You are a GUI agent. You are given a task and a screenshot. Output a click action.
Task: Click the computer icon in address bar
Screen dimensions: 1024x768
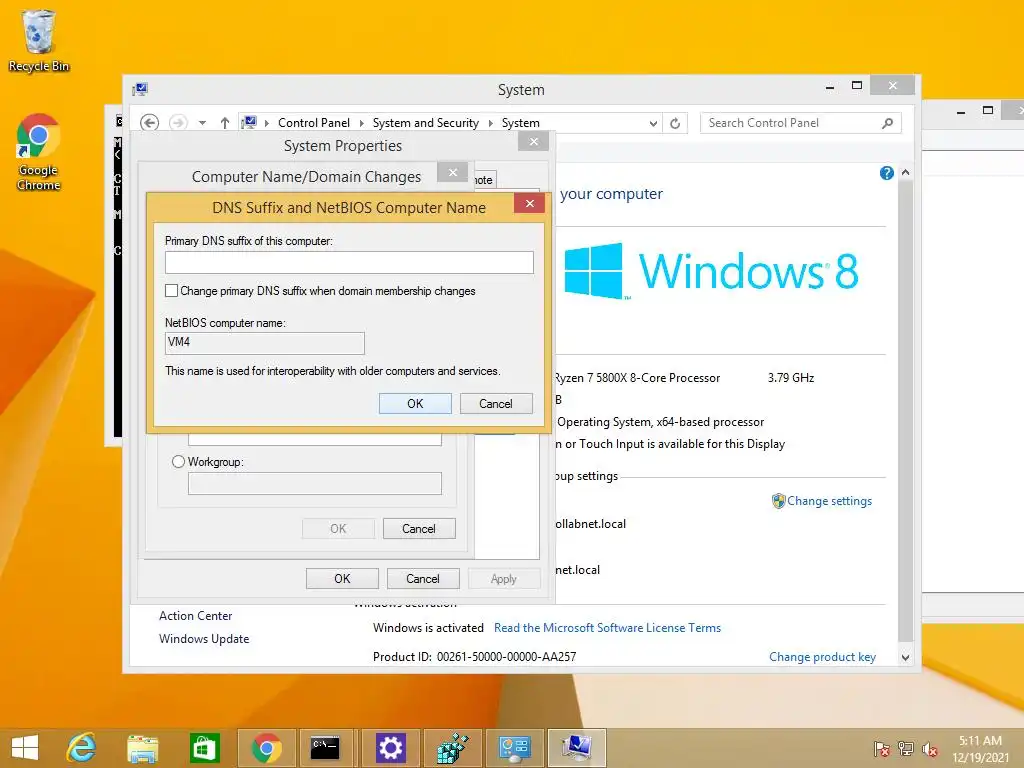pyautogui.click(x=249, y=123)
